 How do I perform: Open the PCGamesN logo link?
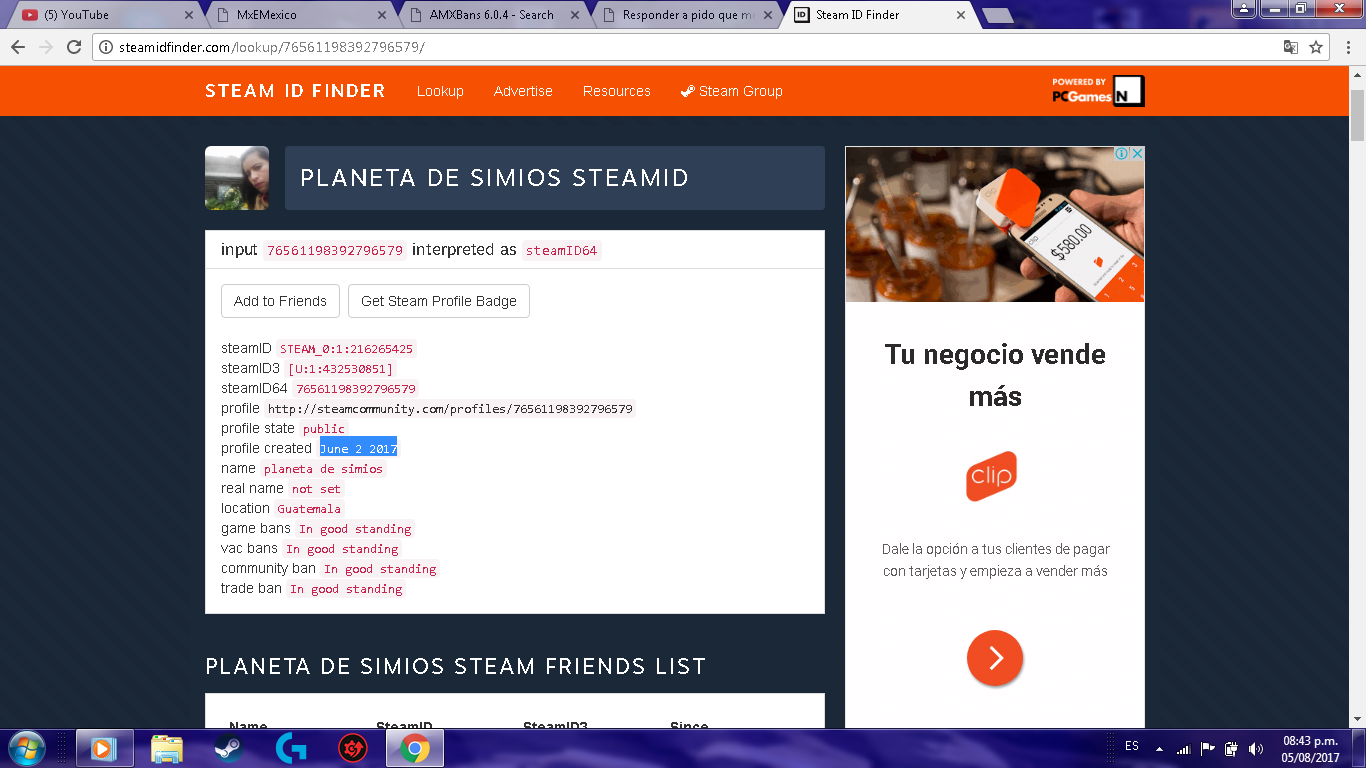pyautogui.click(x=1097, y=90)
